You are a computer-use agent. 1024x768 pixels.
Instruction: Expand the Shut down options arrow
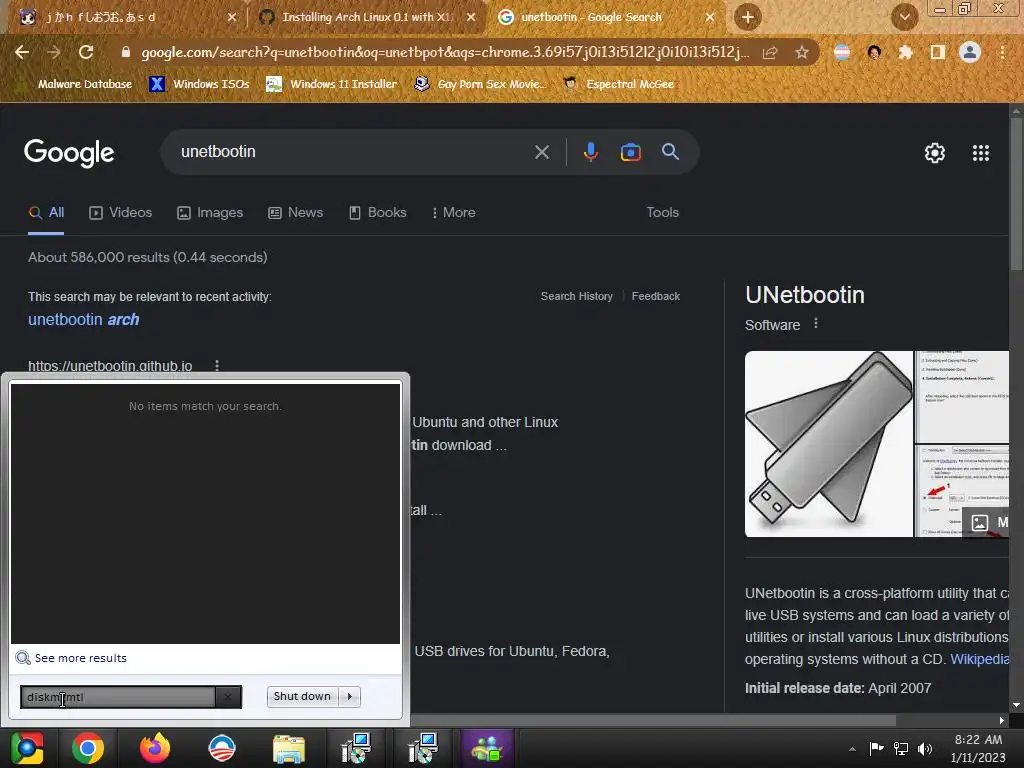[x=350, y=697]
